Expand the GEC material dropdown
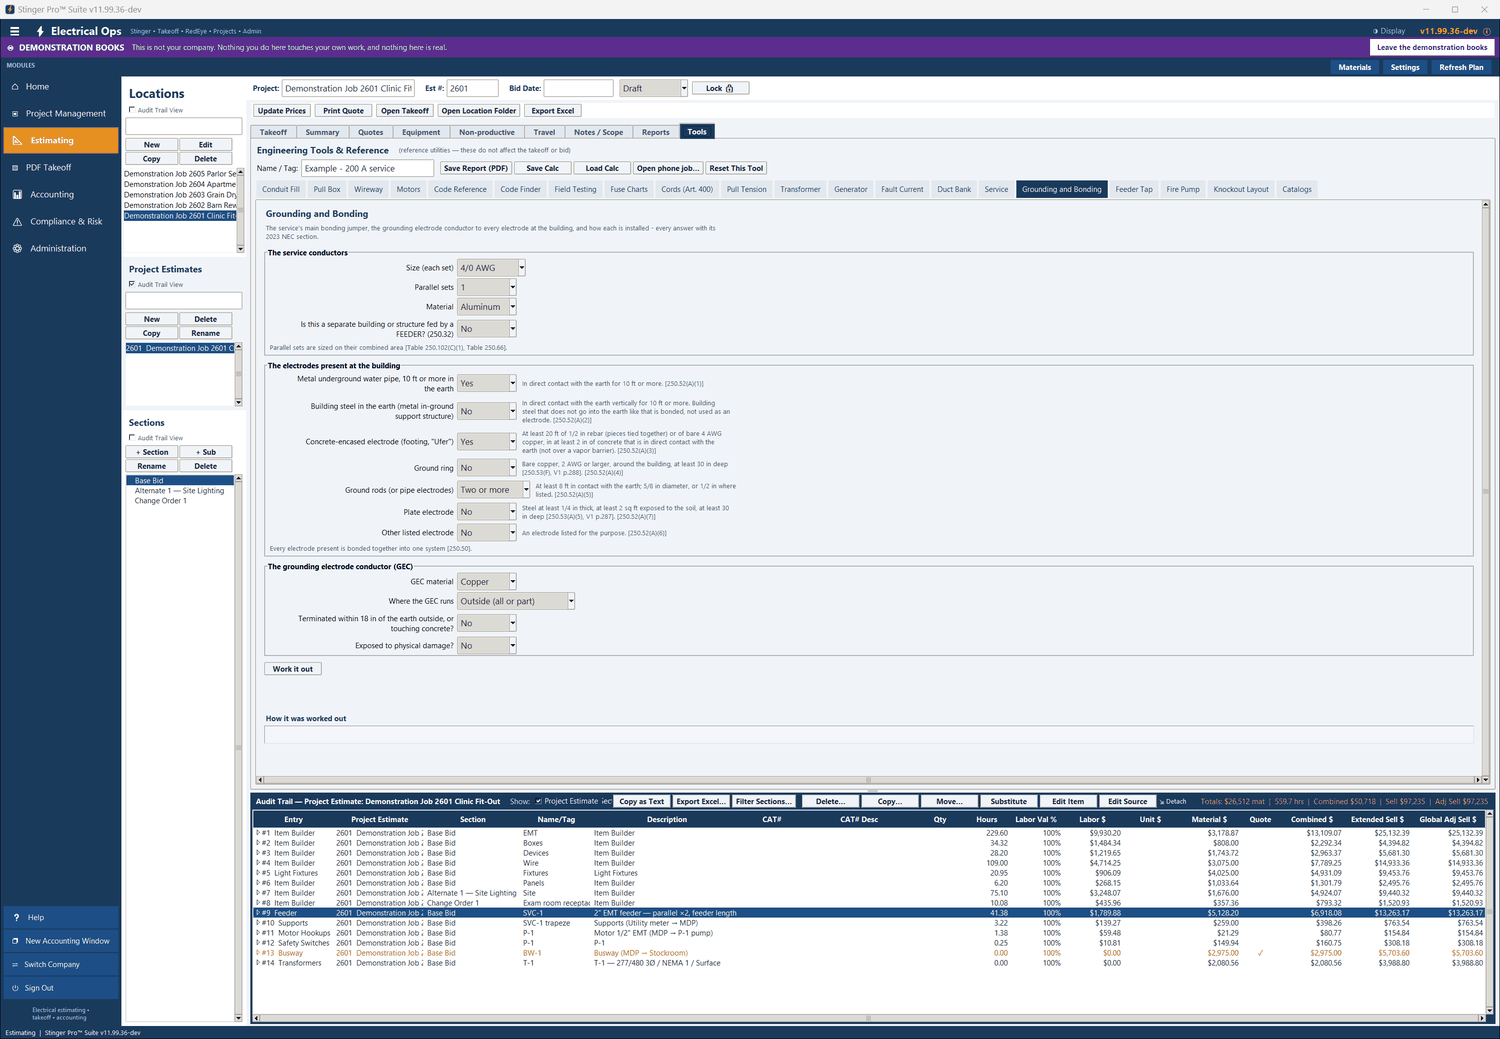This screenshot has height=1039, width=1500. 487,582
